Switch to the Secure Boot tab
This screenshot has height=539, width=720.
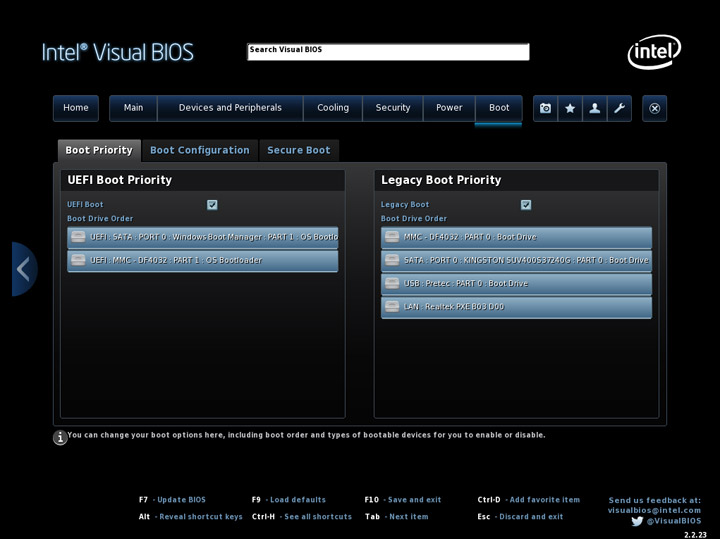[x=299, y=151]
